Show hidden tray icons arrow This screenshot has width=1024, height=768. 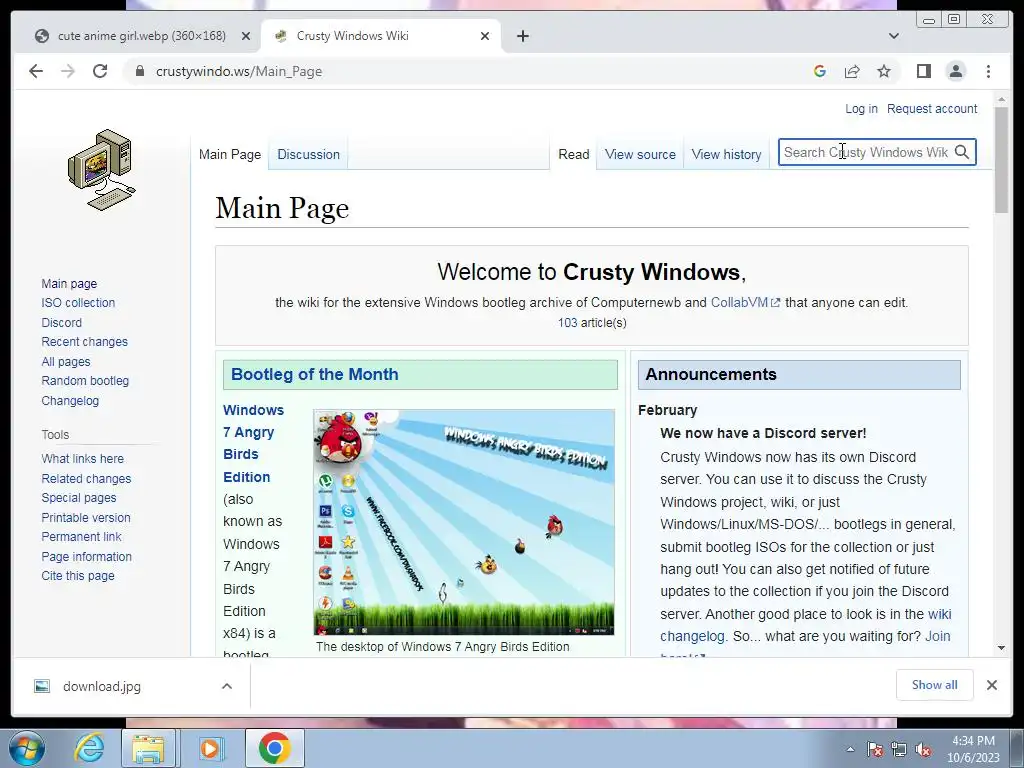tap(850, 749)
